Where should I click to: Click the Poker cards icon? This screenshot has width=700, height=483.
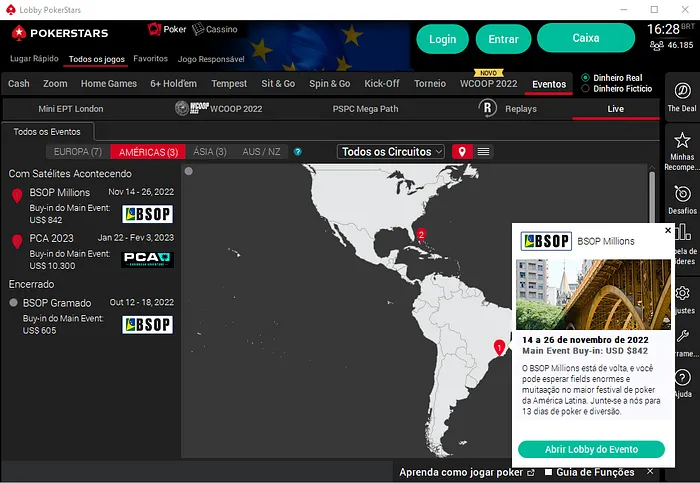[x=154, y=29]
